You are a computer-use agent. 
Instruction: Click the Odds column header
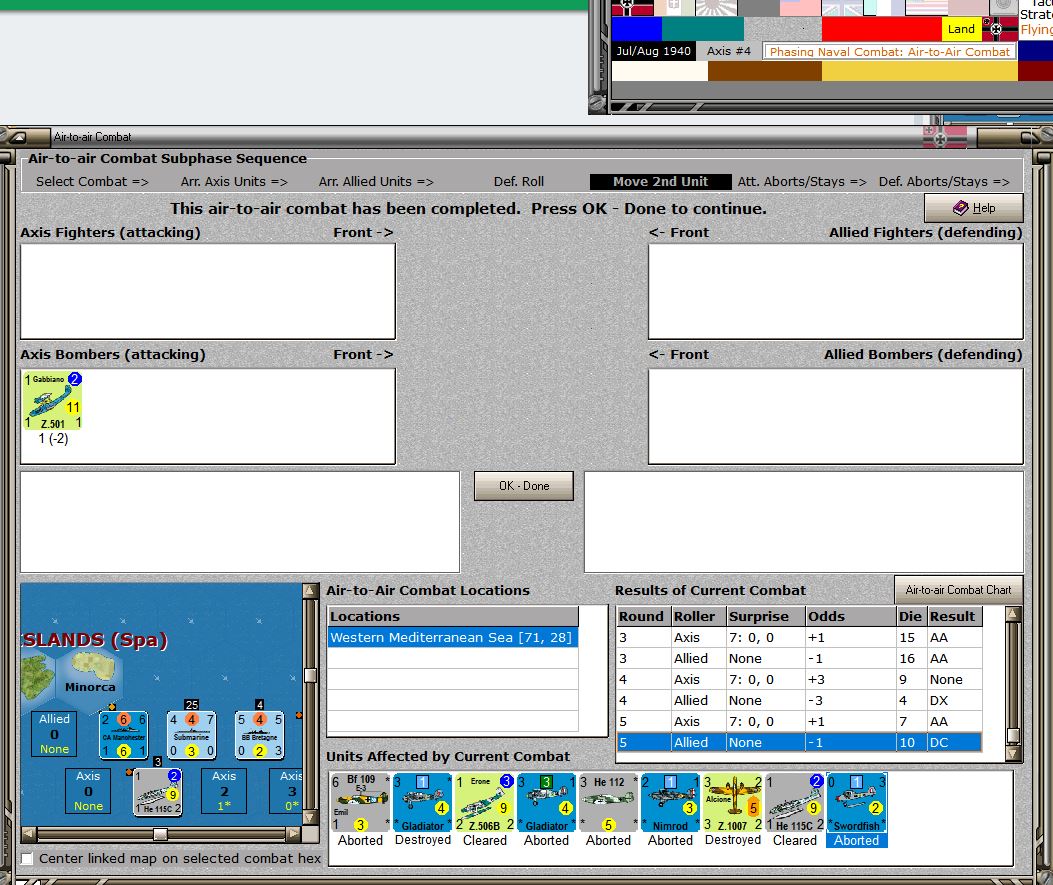click(851, 616)
